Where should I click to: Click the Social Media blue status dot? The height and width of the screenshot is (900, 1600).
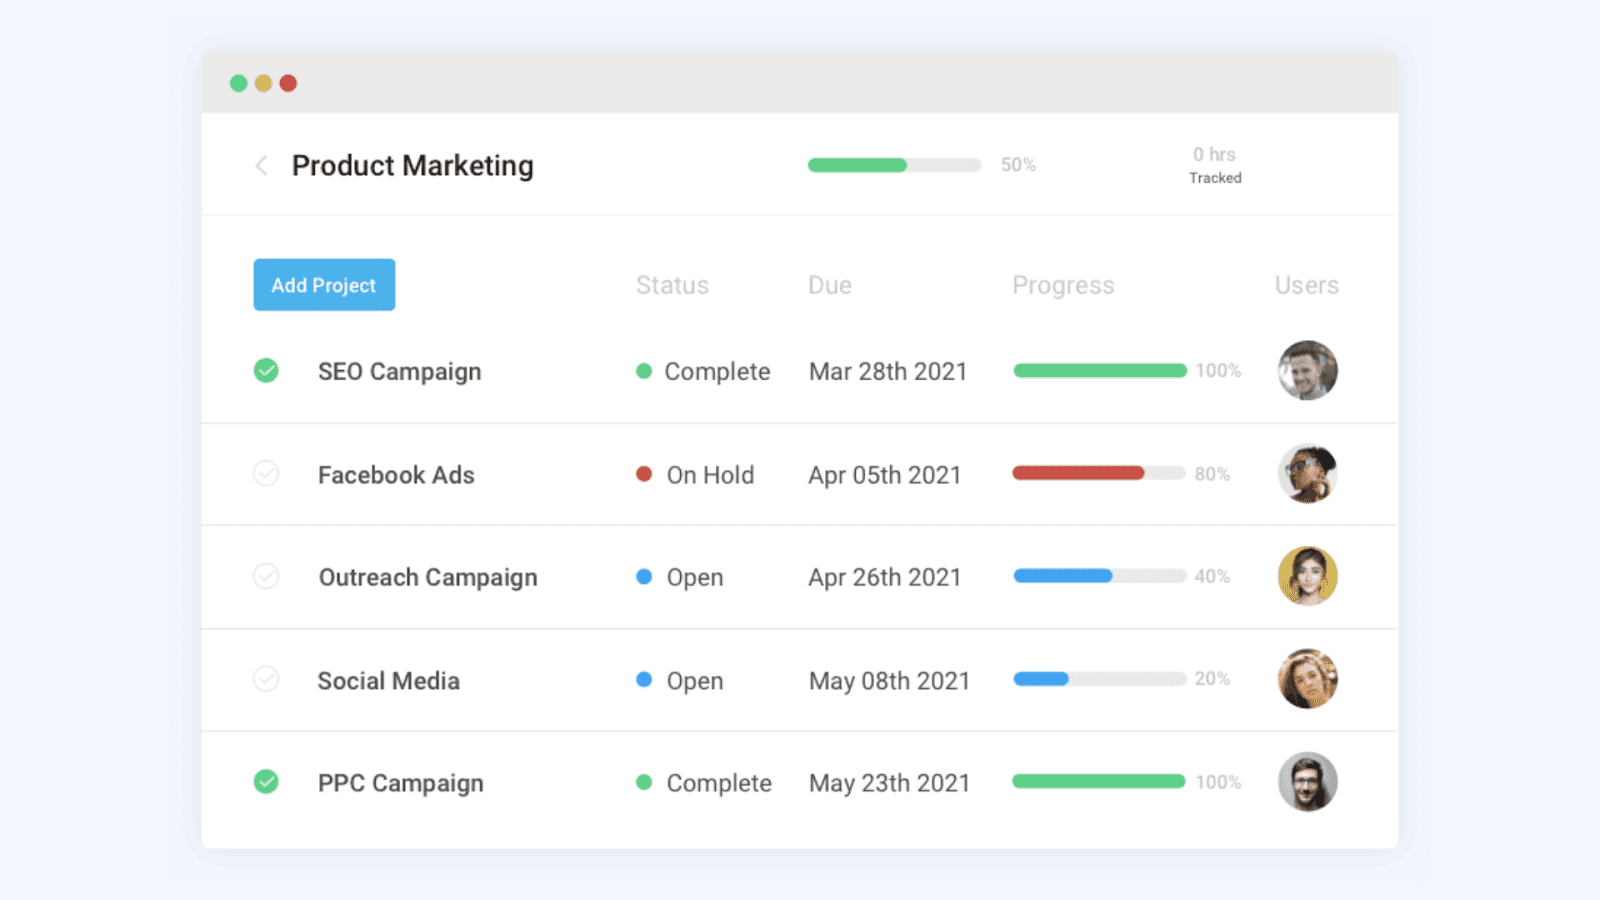[644, 680]
